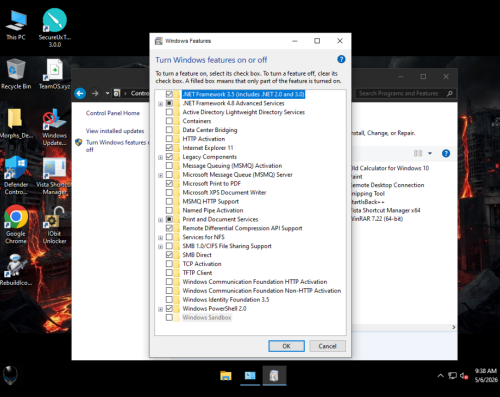Viewport: 500px width, 397px height.
Task: Expand Microsoft Message Queue (MSMQ) Server node
Action: click(160, 175)
